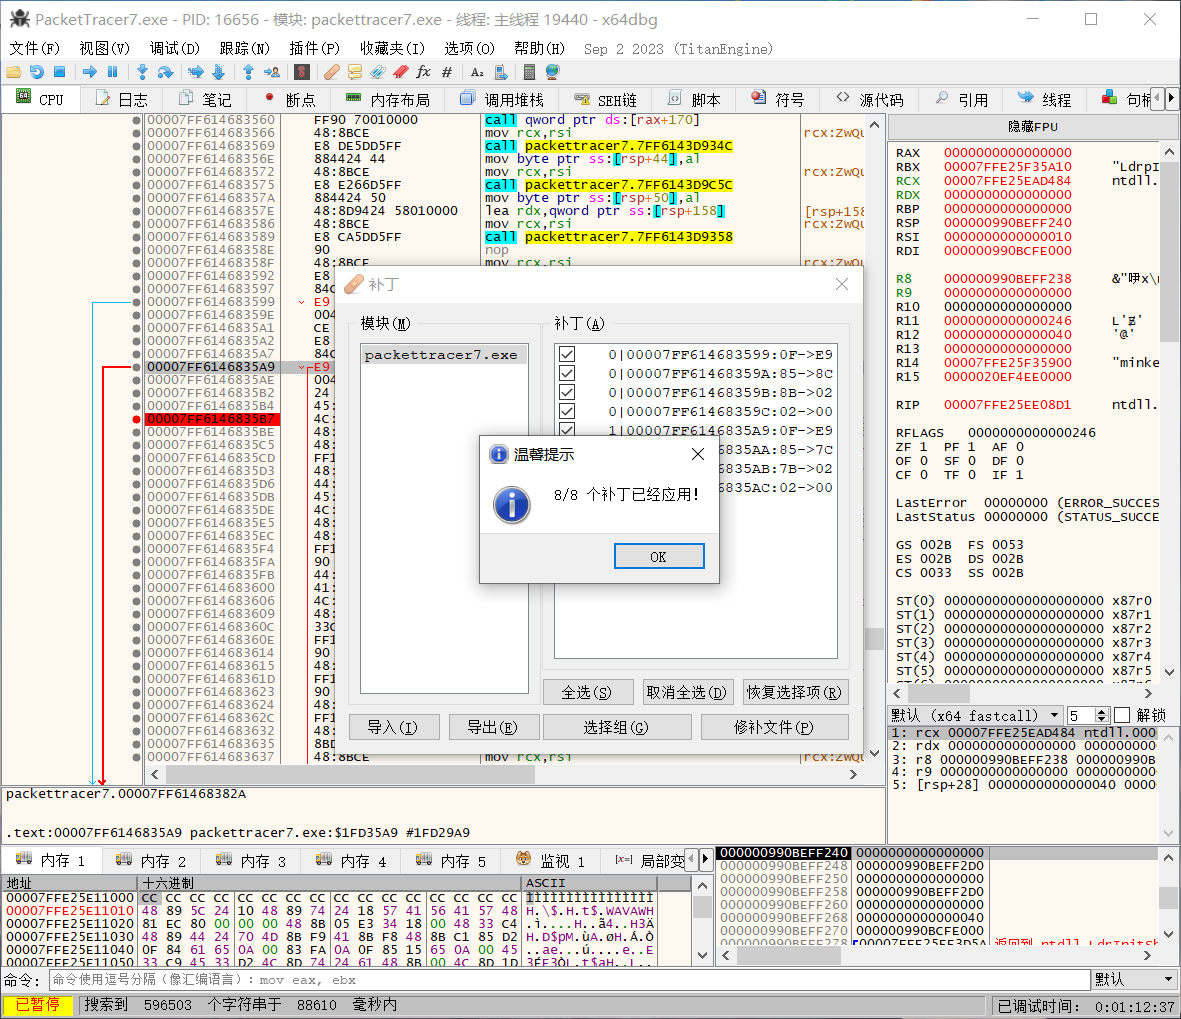The width and height of the screenshot is (1181, 1019).
Task: Open the calculator icon
Action: click(529, 72)
